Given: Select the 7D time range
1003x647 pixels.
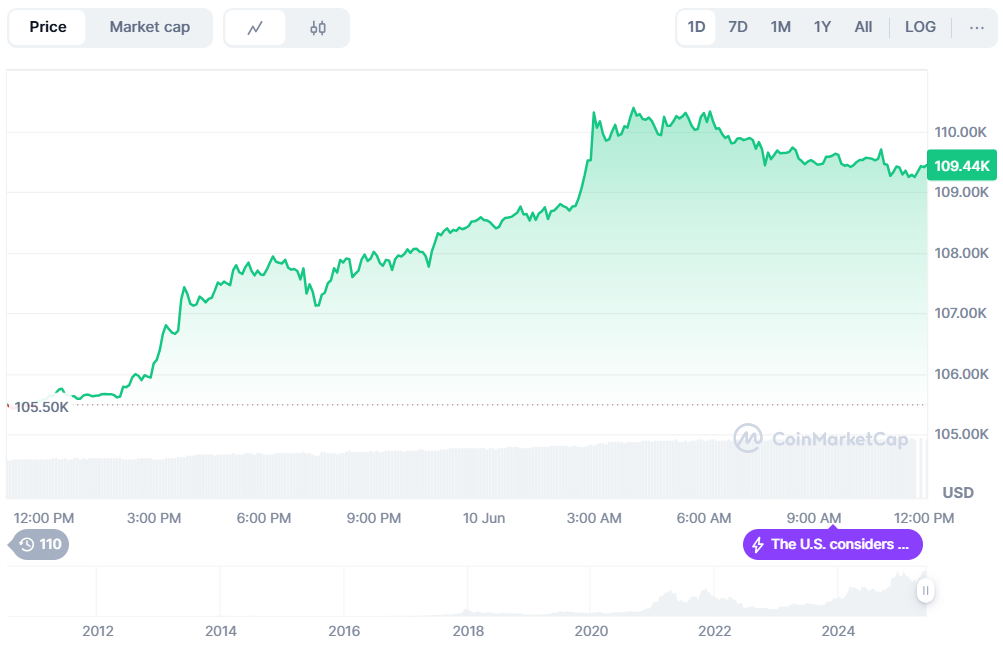Looking at the screenshot, I should 738,27.
